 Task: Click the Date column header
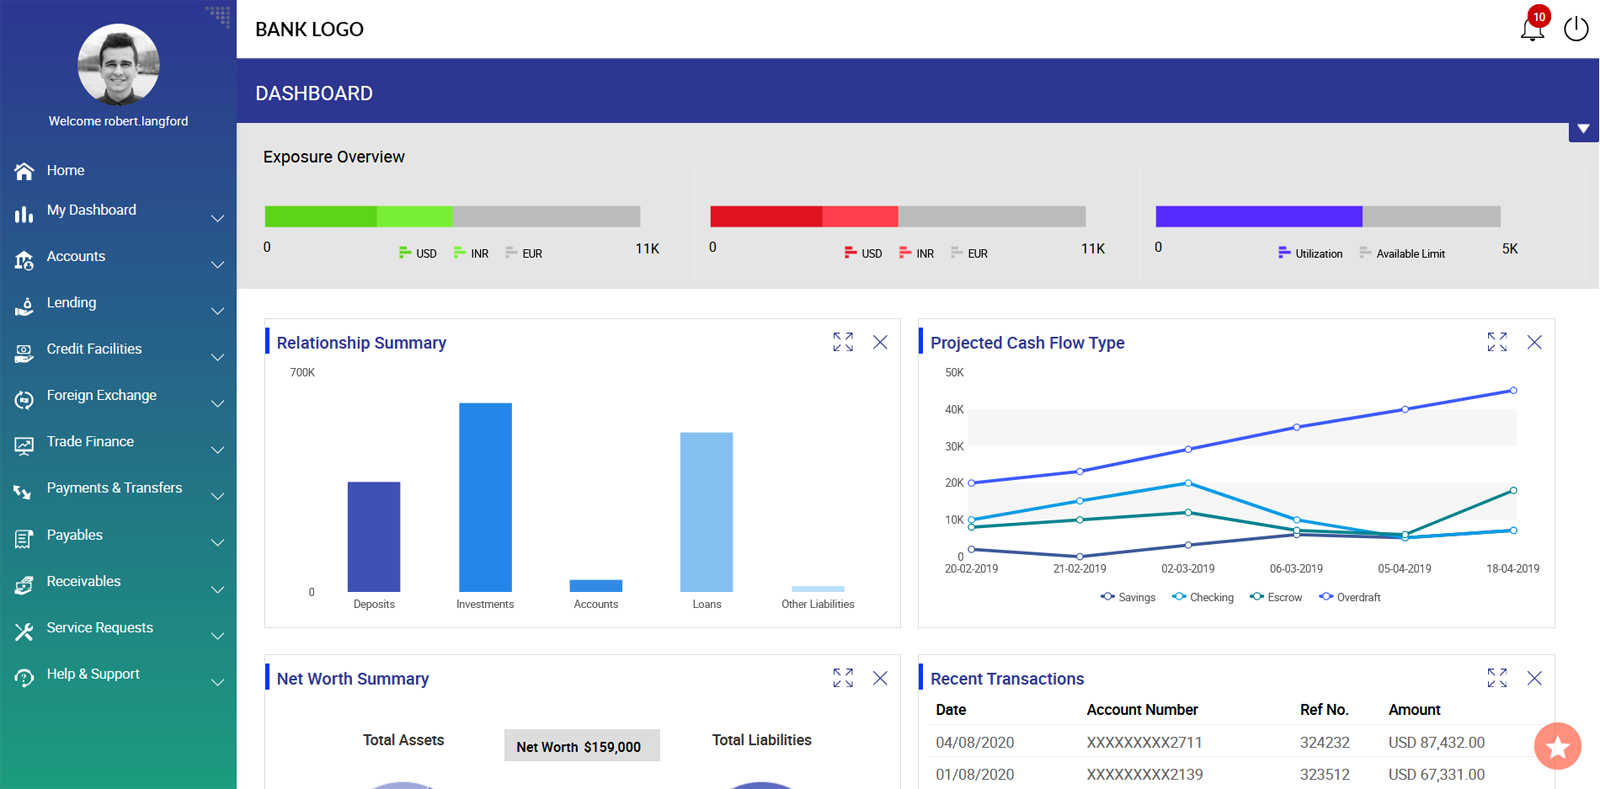click(x=950, y=710)
